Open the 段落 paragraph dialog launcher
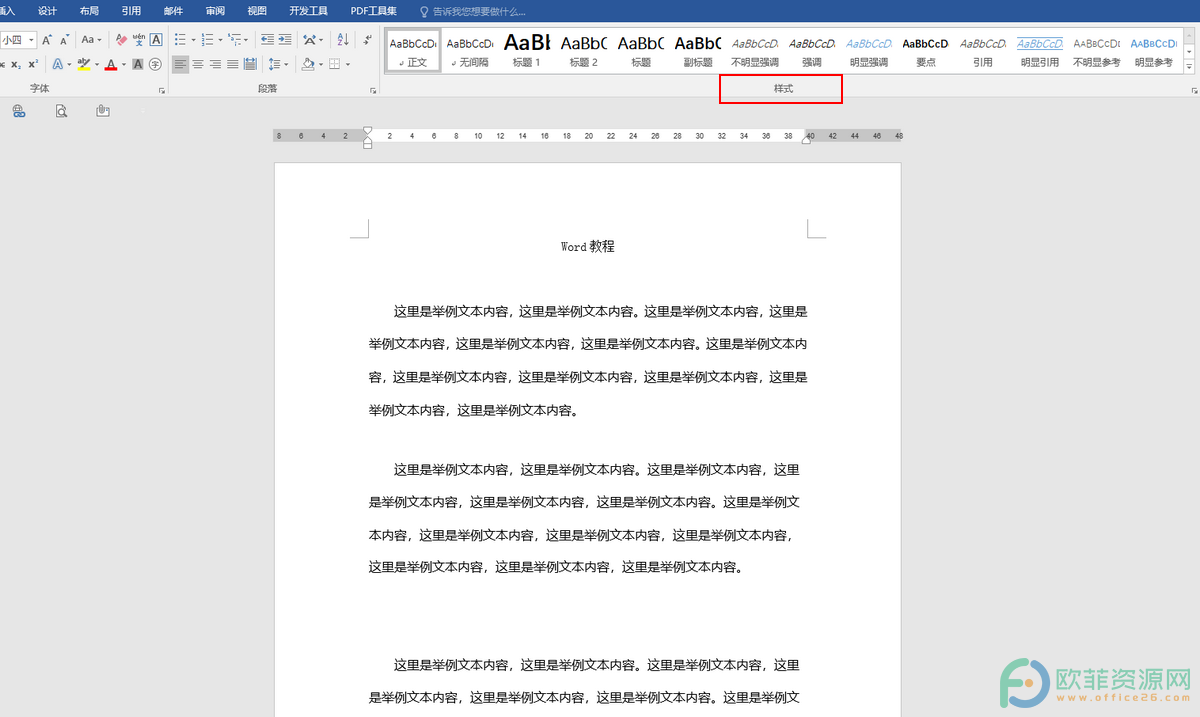Screen dimensions: 1200x717 [x=373, y=91]
